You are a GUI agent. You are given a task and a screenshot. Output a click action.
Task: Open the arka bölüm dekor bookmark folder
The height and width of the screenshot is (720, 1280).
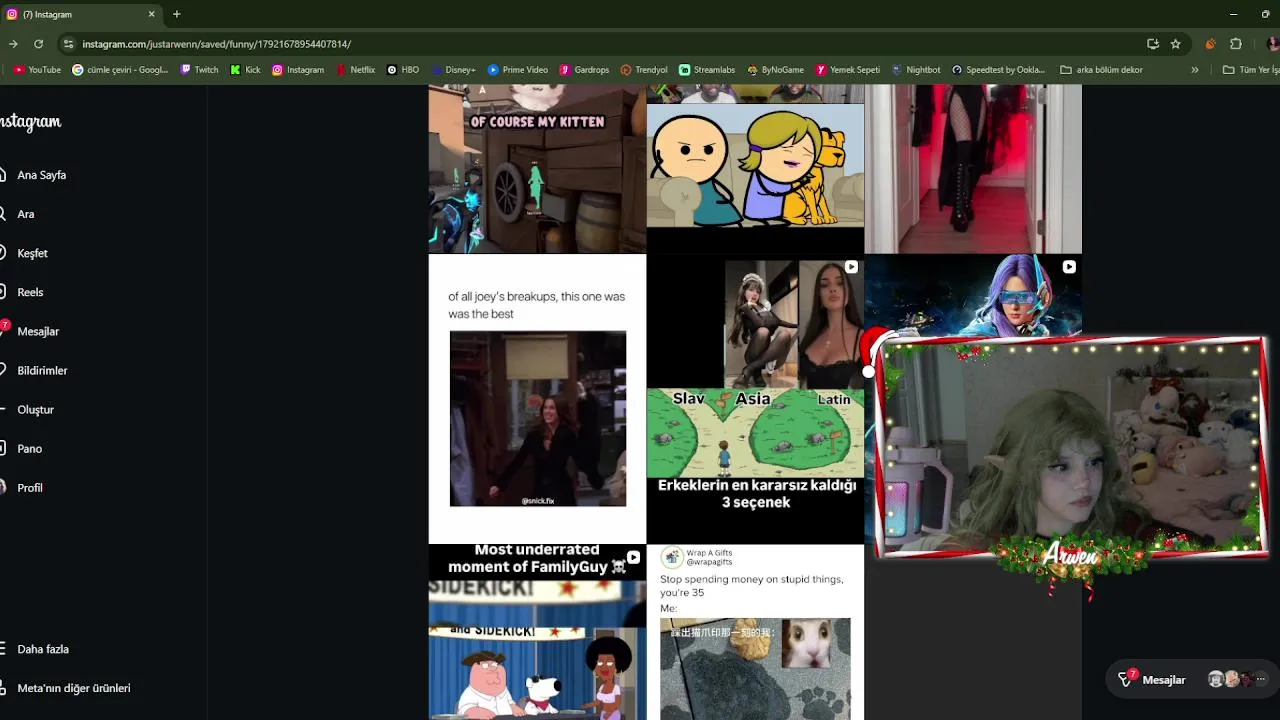click(x=1101, y=70)
